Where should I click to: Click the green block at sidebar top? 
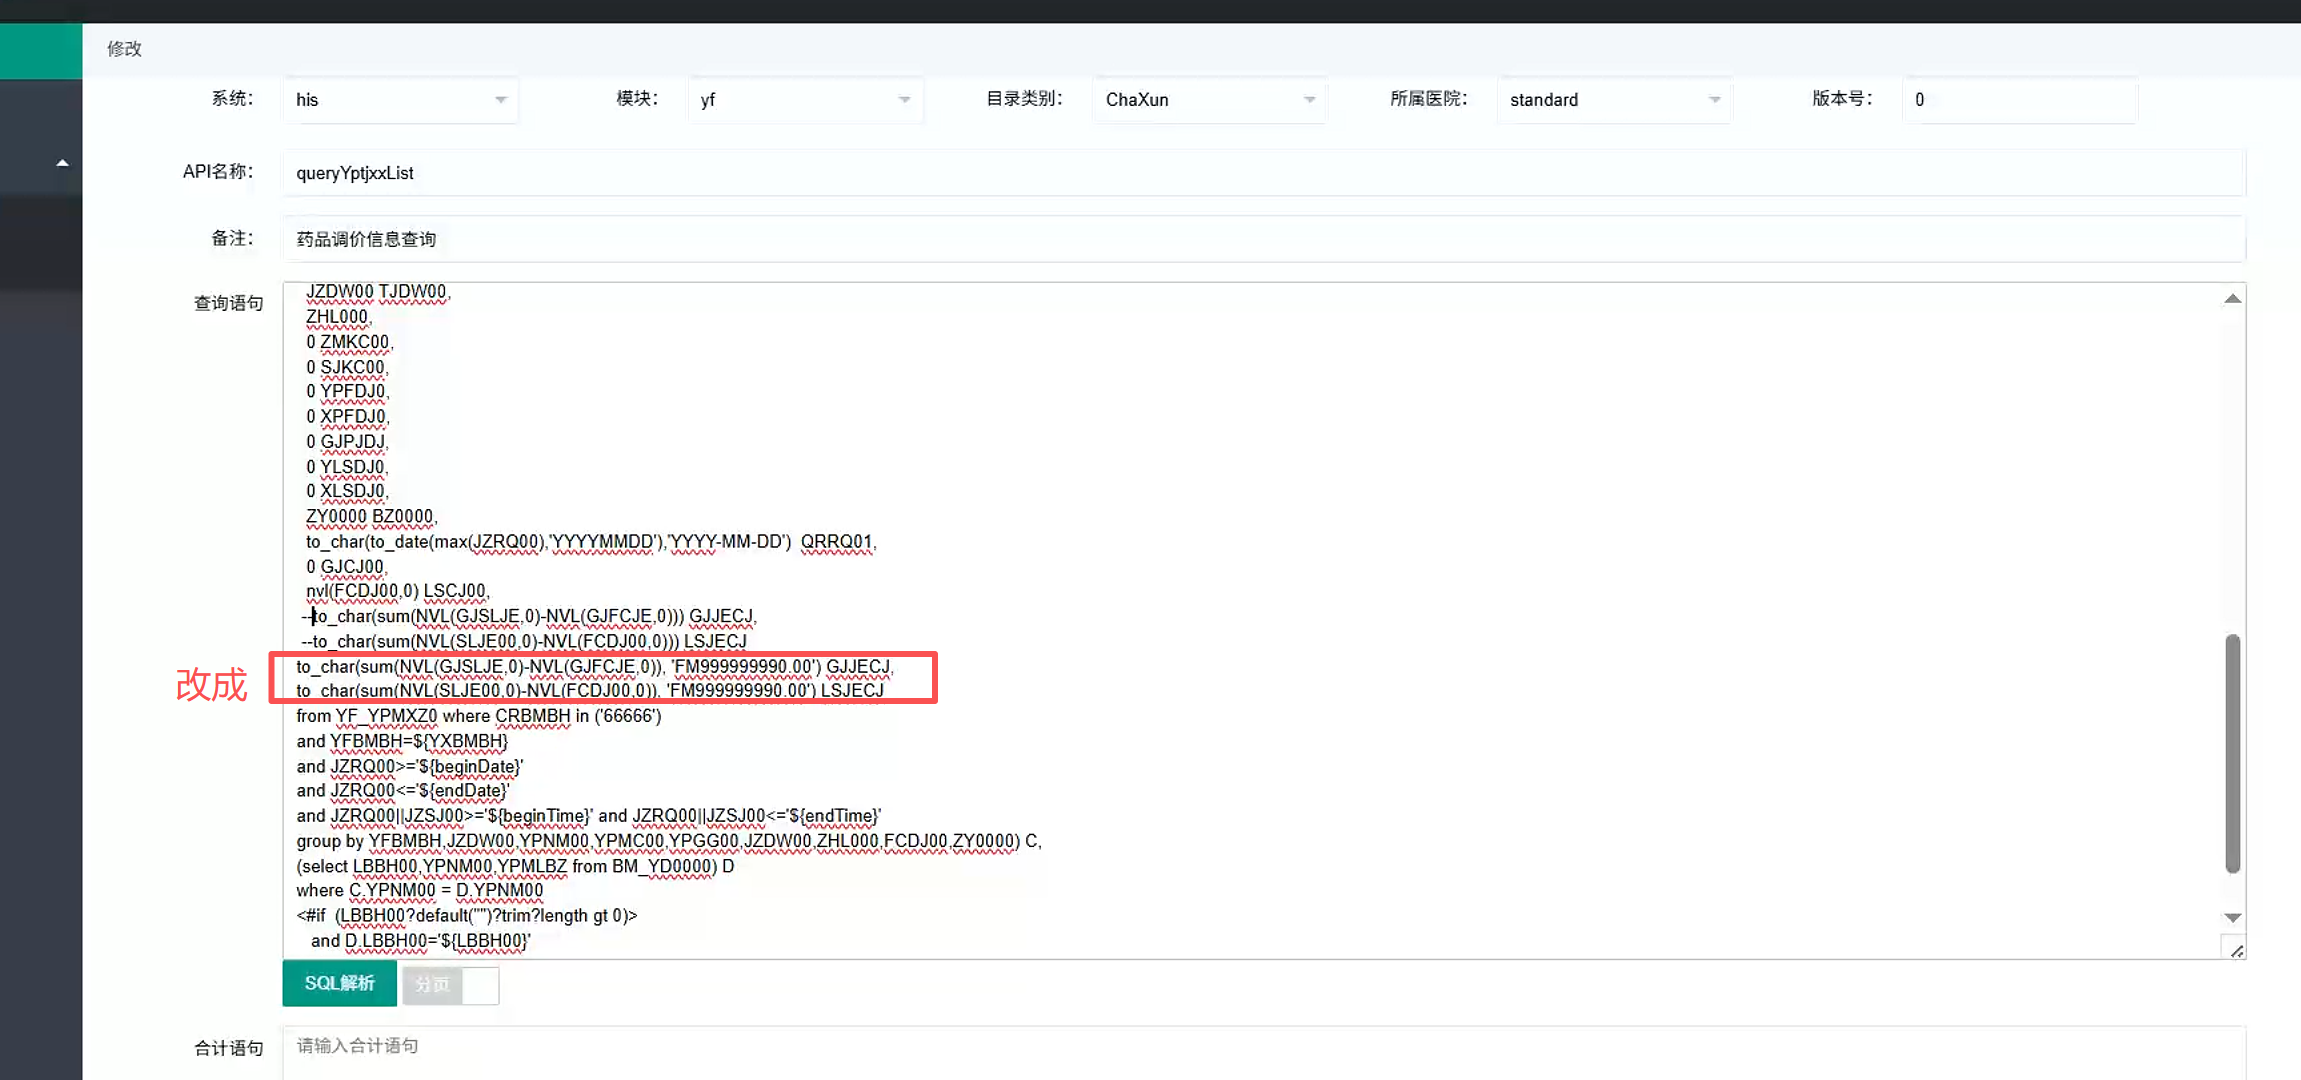(41, 50)
